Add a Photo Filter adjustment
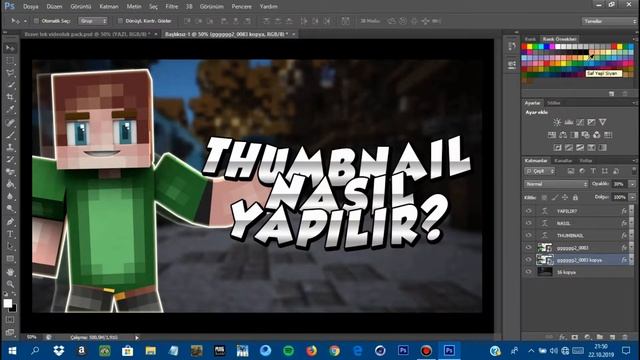640x360 pixels. 585,135
